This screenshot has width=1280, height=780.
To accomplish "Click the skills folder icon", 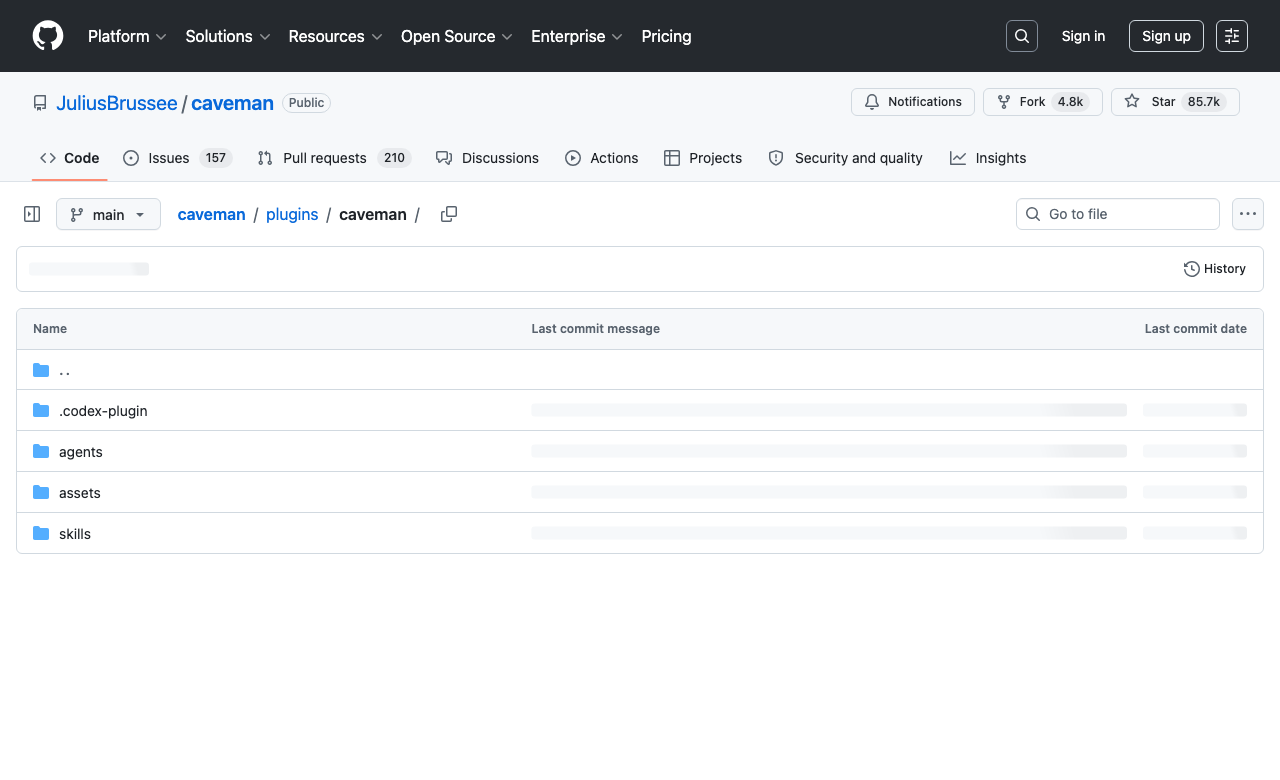I will pyautogui.click(x=41, y=534).
